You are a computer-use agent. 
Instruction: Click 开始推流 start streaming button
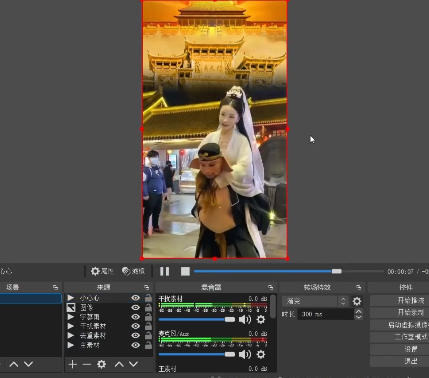(x=399, y=300)
